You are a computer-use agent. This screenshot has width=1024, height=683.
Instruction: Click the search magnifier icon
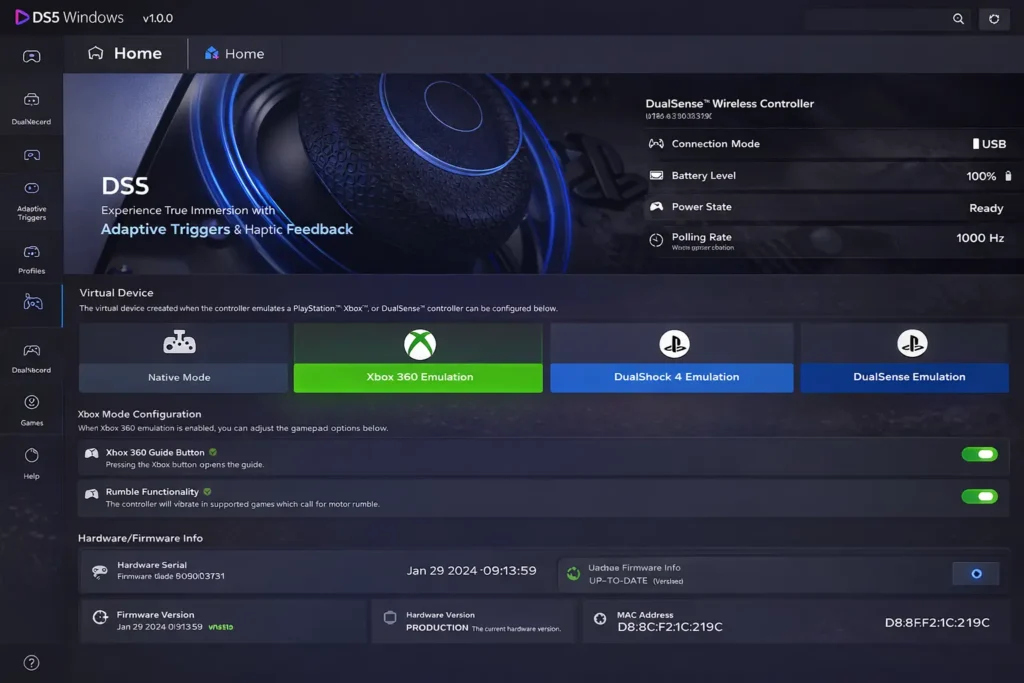[x=958, y=19]
